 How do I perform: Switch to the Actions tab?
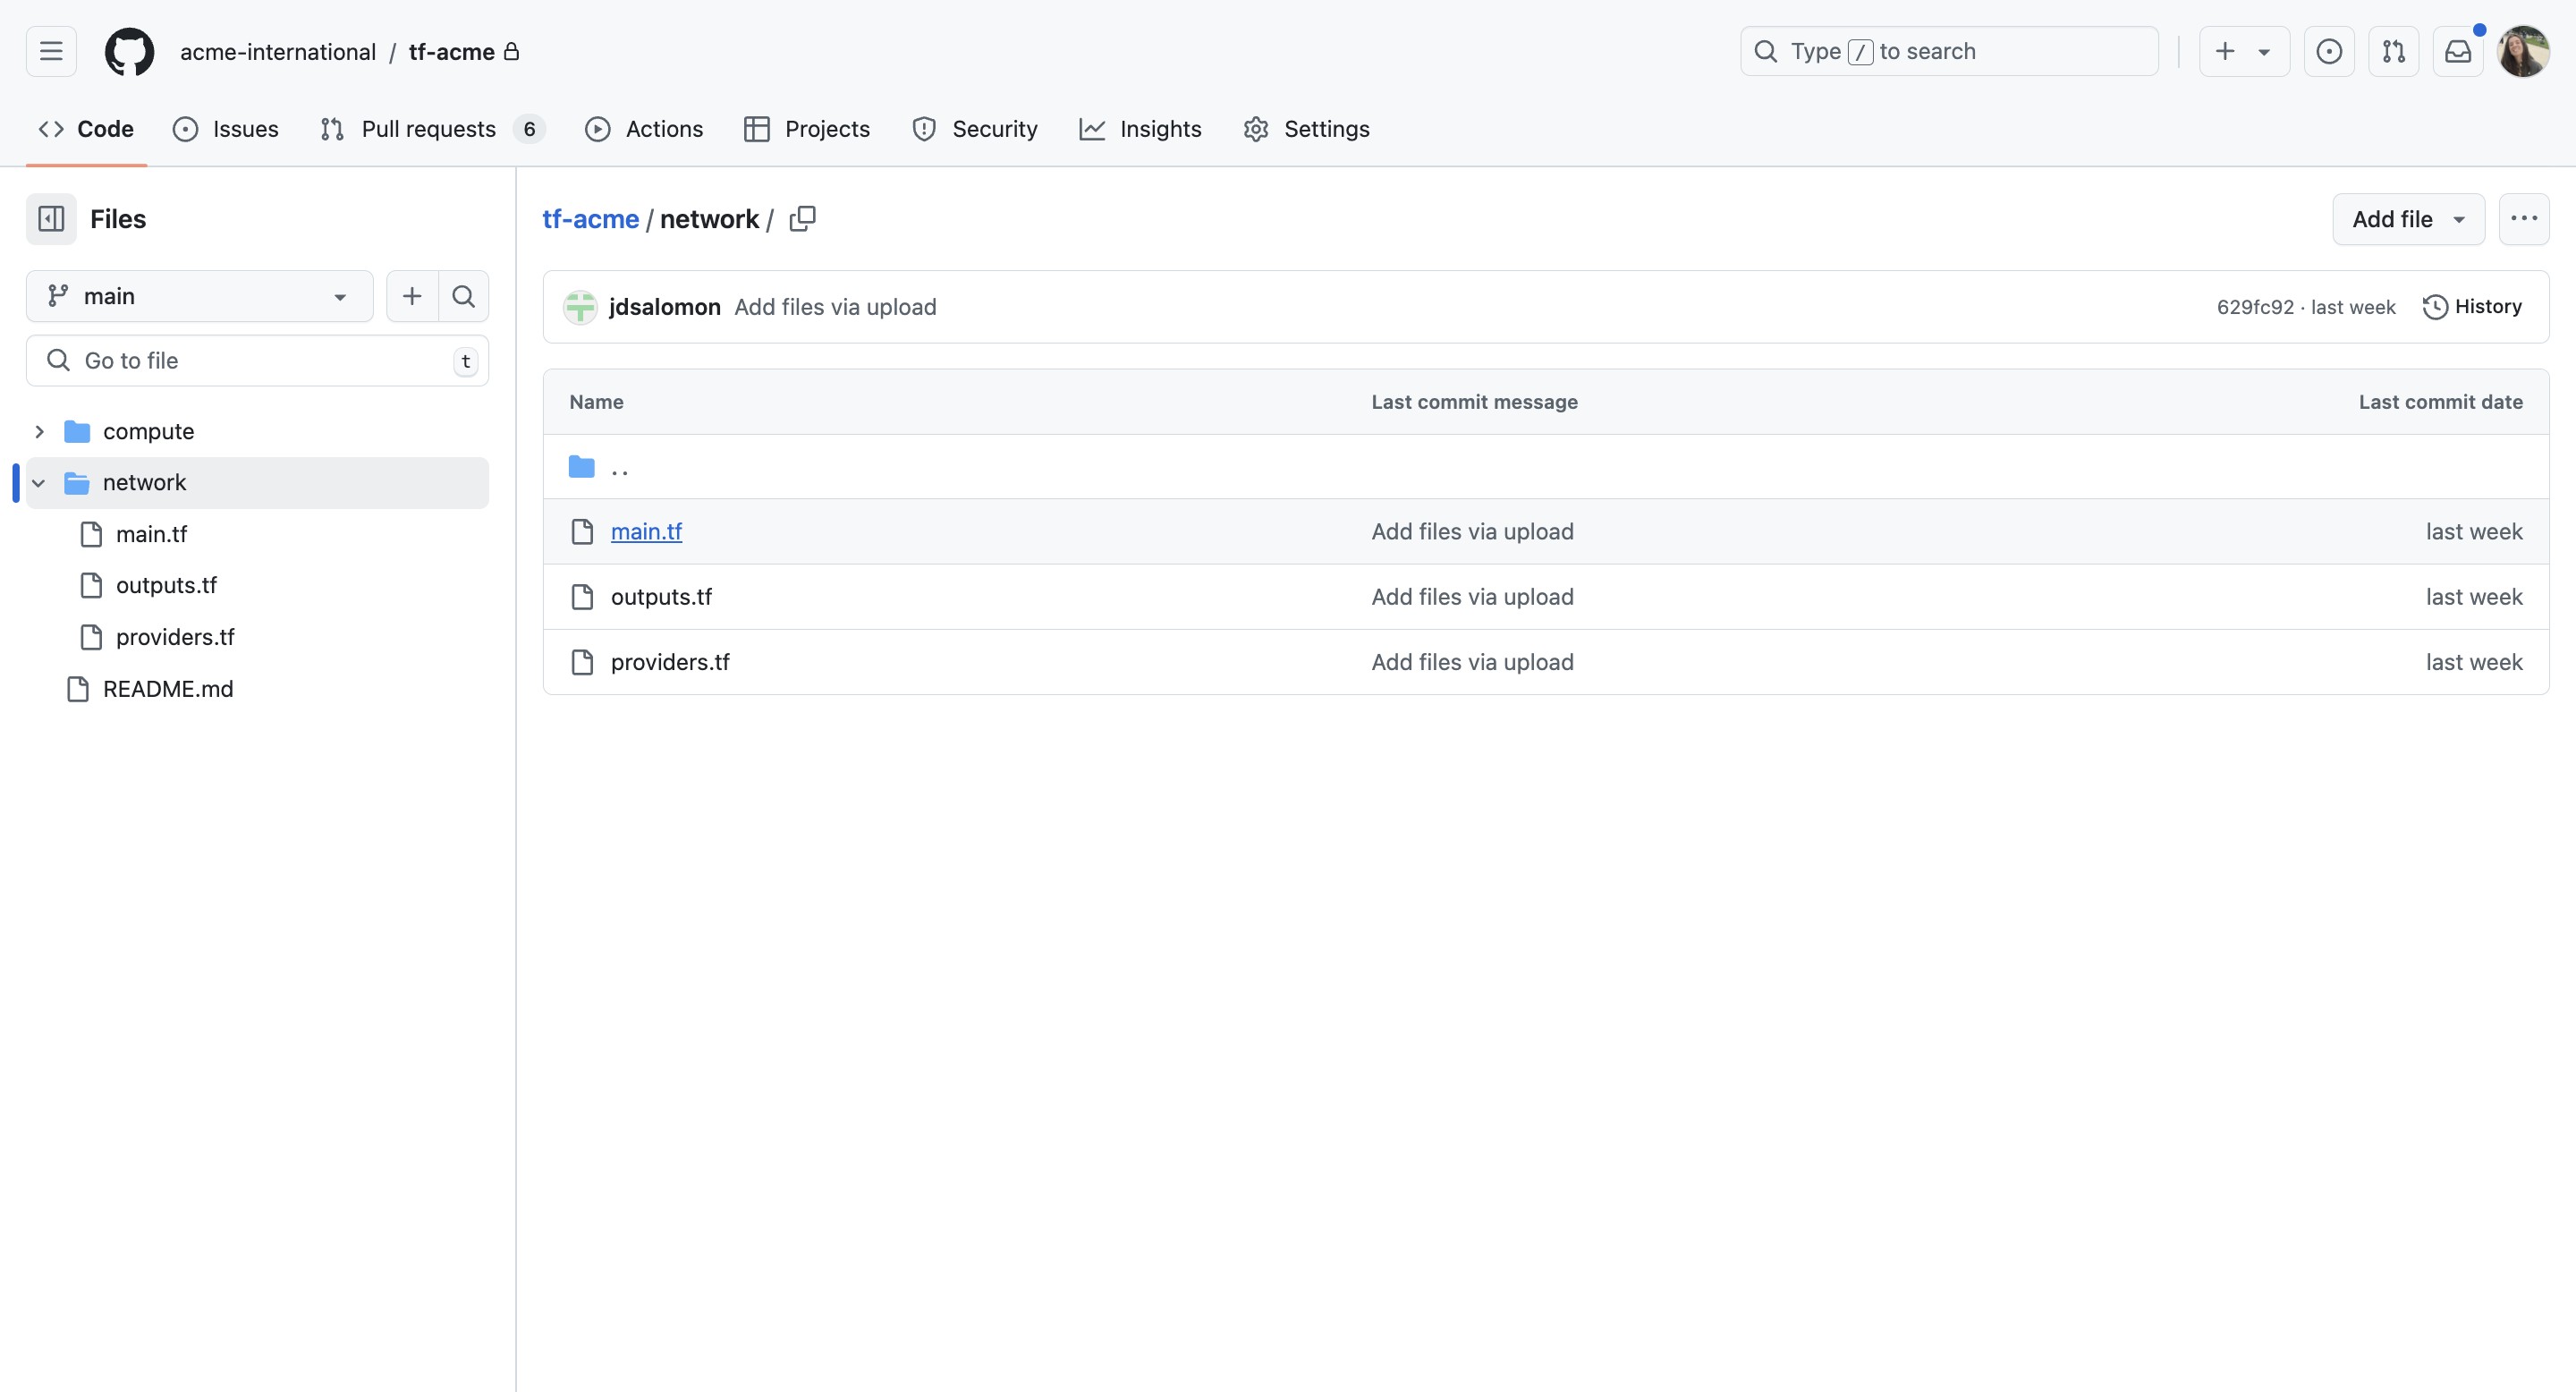[644, 129]
